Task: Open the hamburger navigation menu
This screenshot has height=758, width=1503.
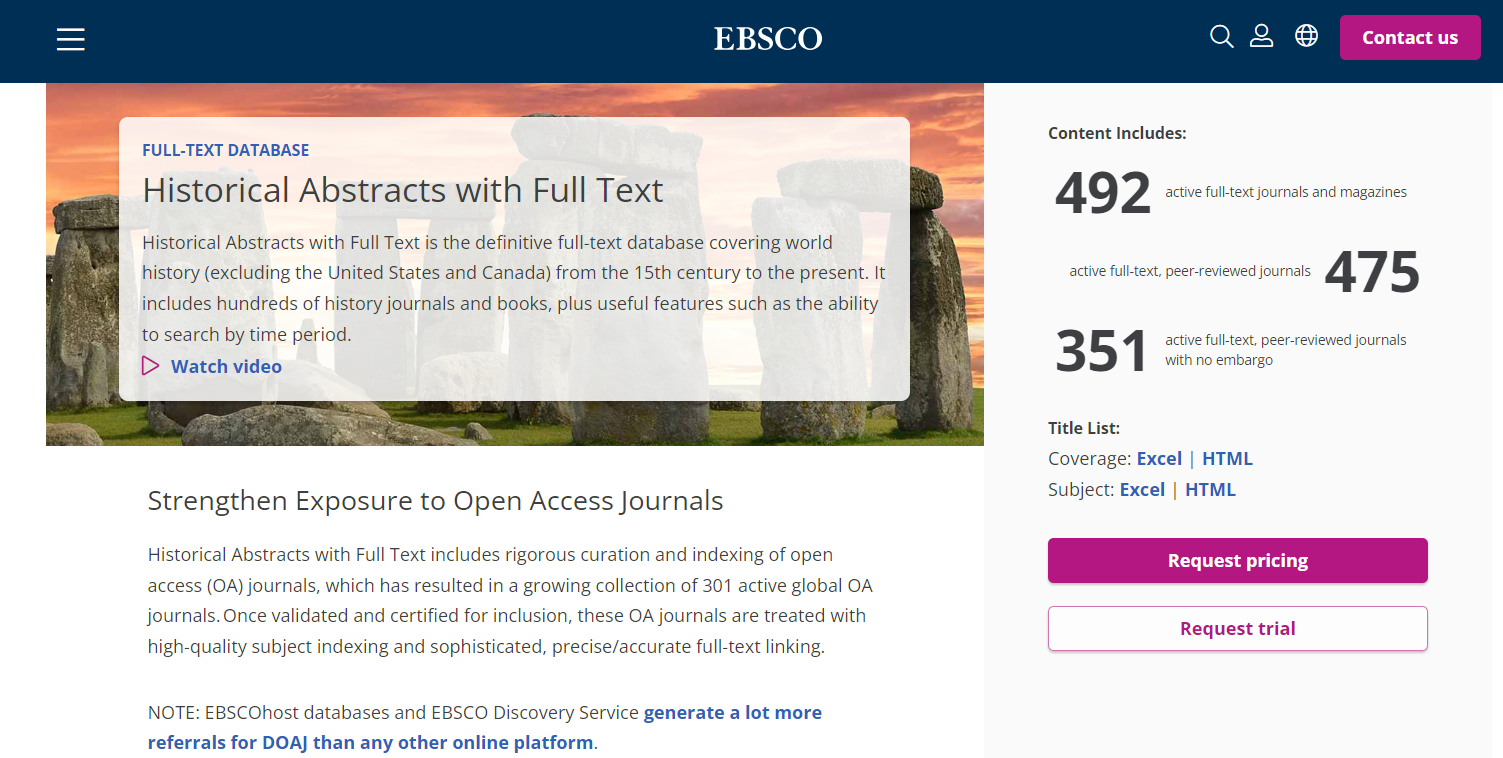Action: click(x=70, y=39)
